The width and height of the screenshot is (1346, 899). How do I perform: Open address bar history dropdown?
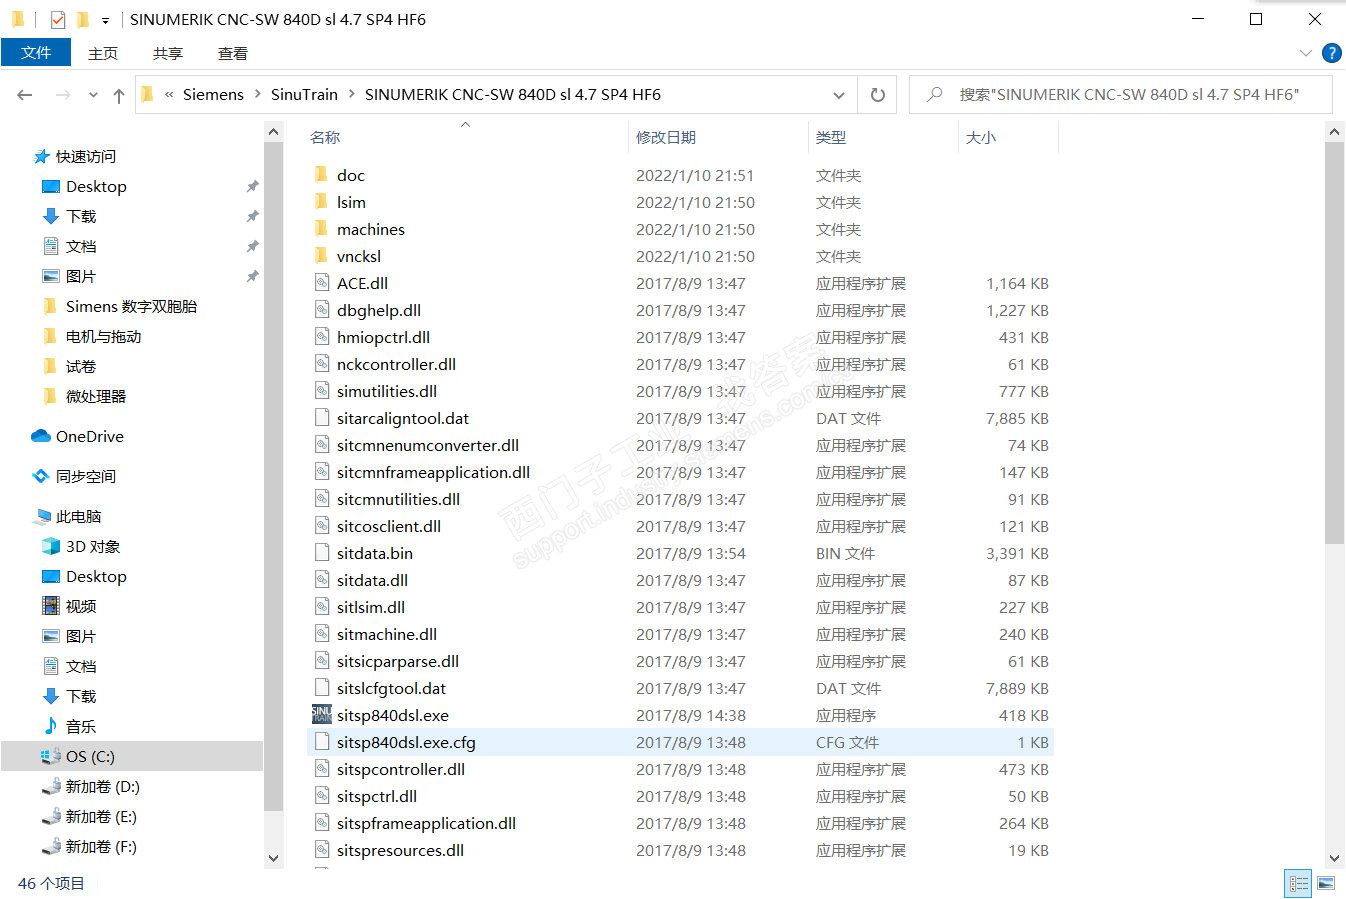click(839, 95)
